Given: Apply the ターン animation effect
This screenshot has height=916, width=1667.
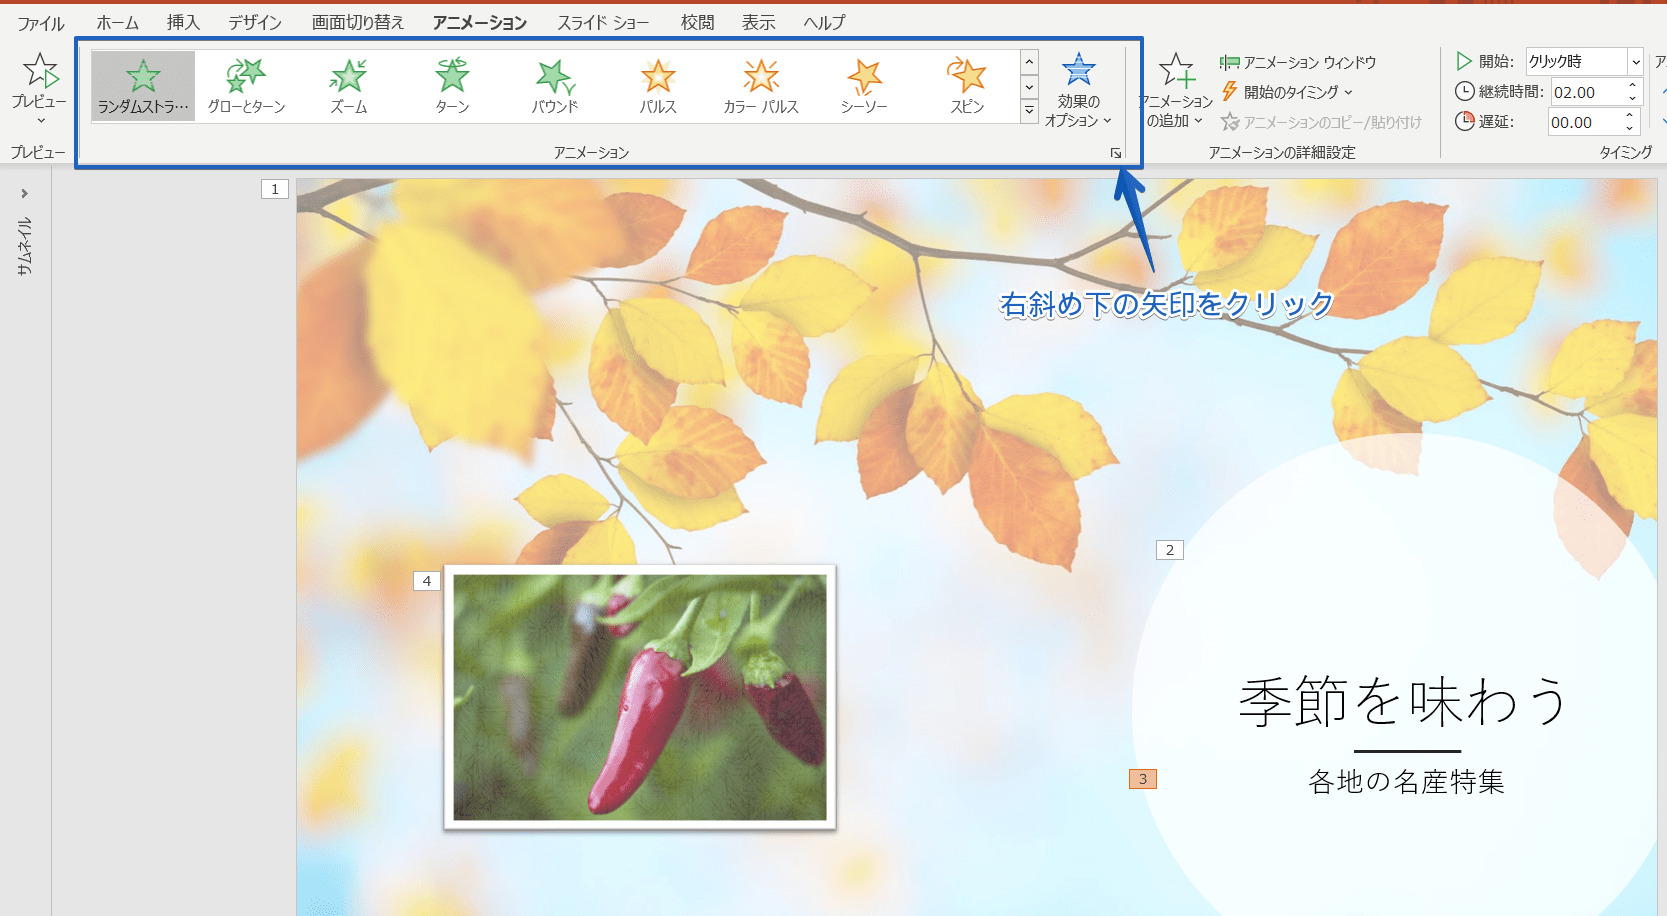Looking at the screenshot, I should click(x=452, y=86).
